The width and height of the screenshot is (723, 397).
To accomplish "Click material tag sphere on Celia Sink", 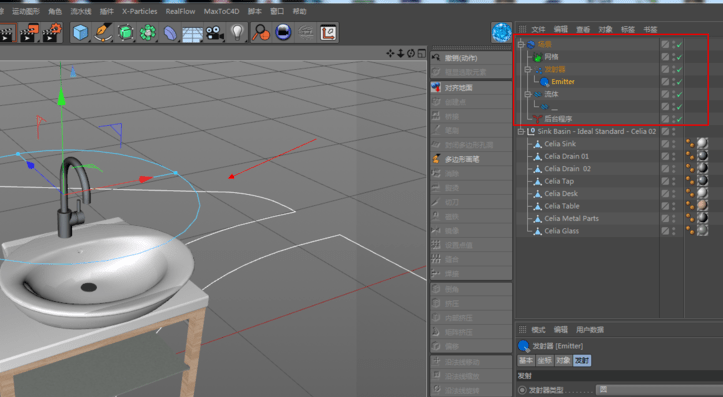I will [702, 143].
